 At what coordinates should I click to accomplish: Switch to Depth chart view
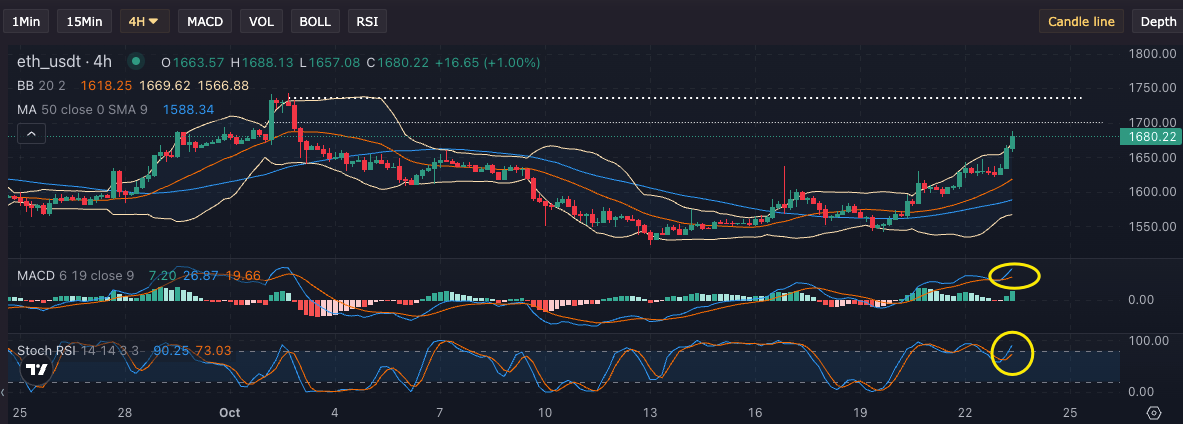[1158, 21]
